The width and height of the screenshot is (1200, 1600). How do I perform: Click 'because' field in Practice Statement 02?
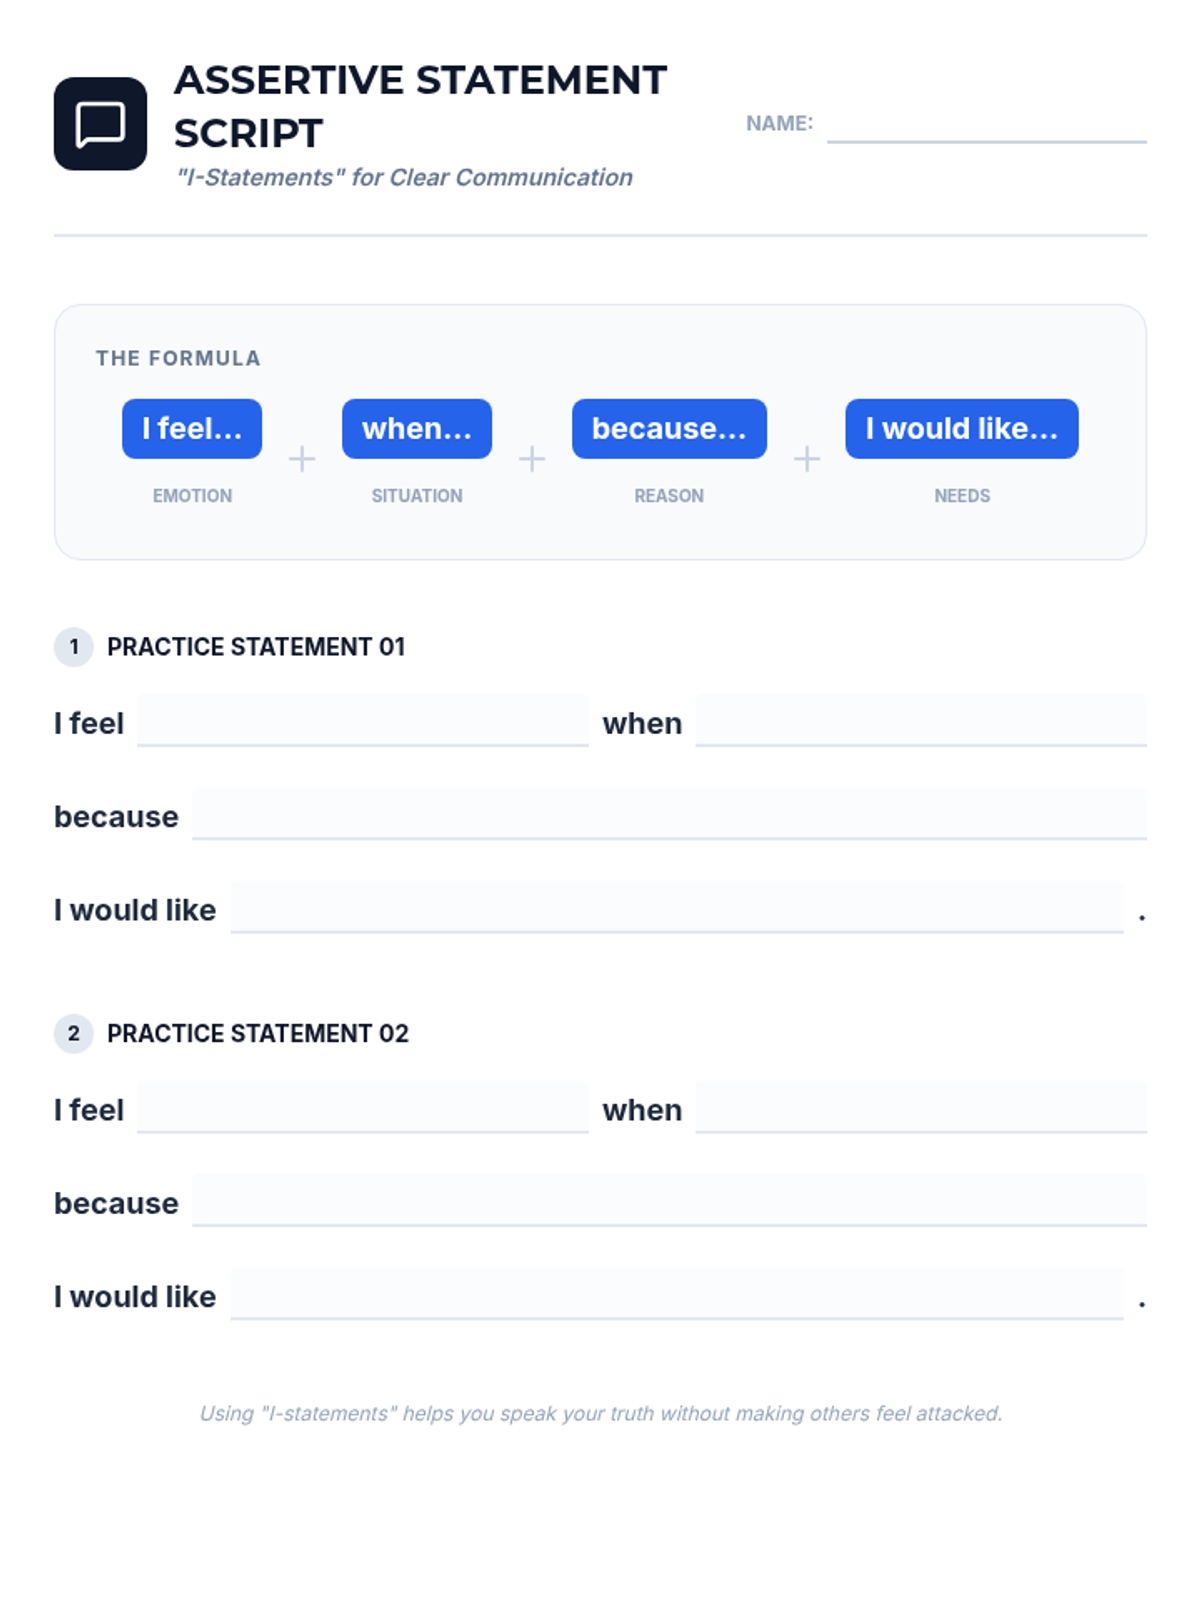(668, 1200)
